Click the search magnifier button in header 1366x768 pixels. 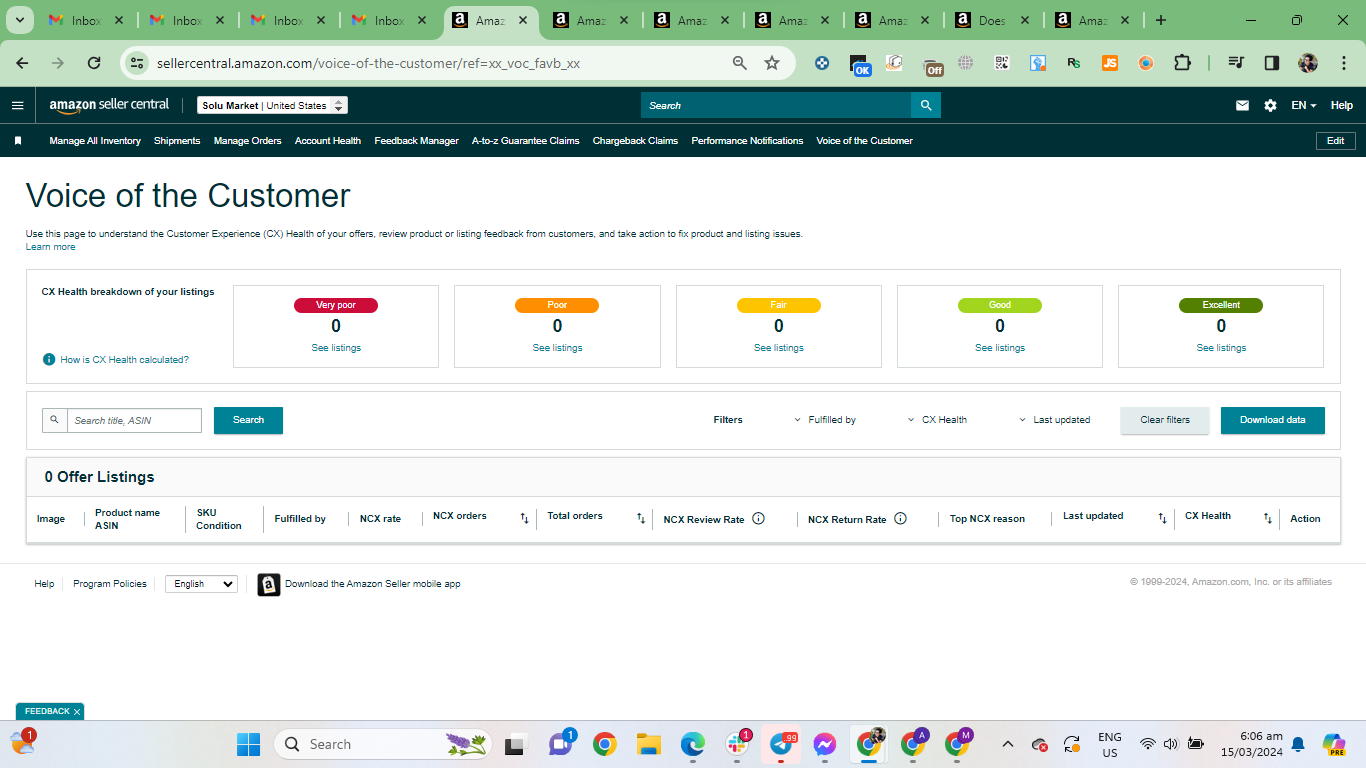point(926,105)
